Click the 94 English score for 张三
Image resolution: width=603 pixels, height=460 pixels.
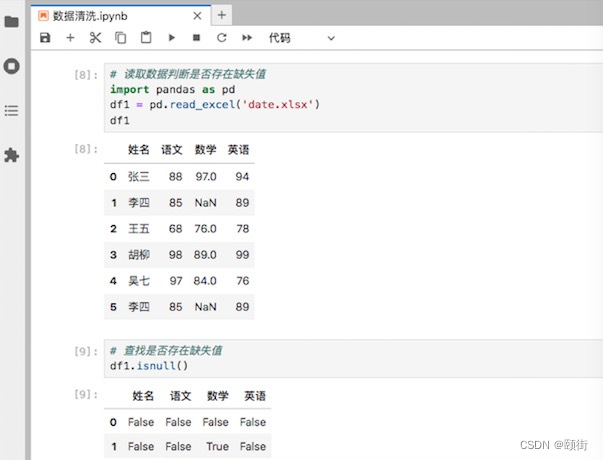pyautogui.click(x=242, y=177)
